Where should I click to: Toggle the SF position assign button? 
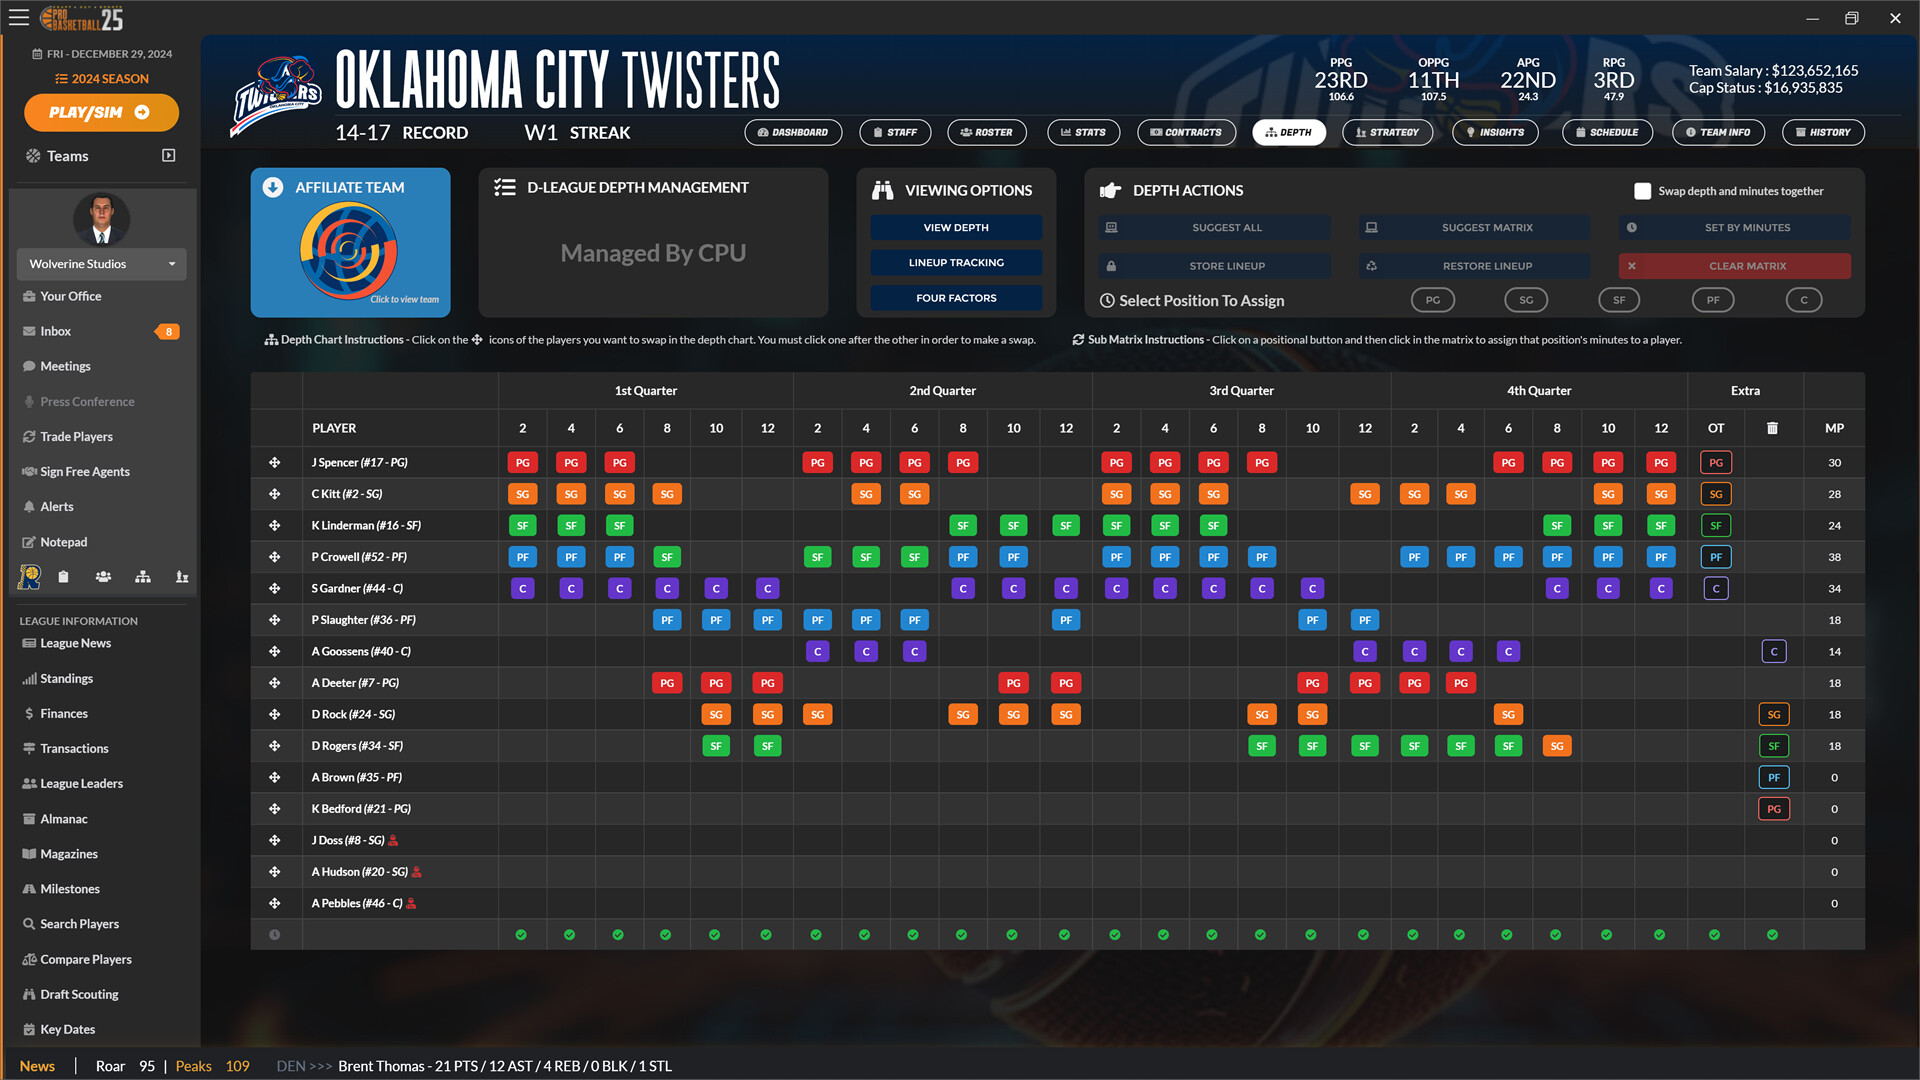[x=1619, y=299]
